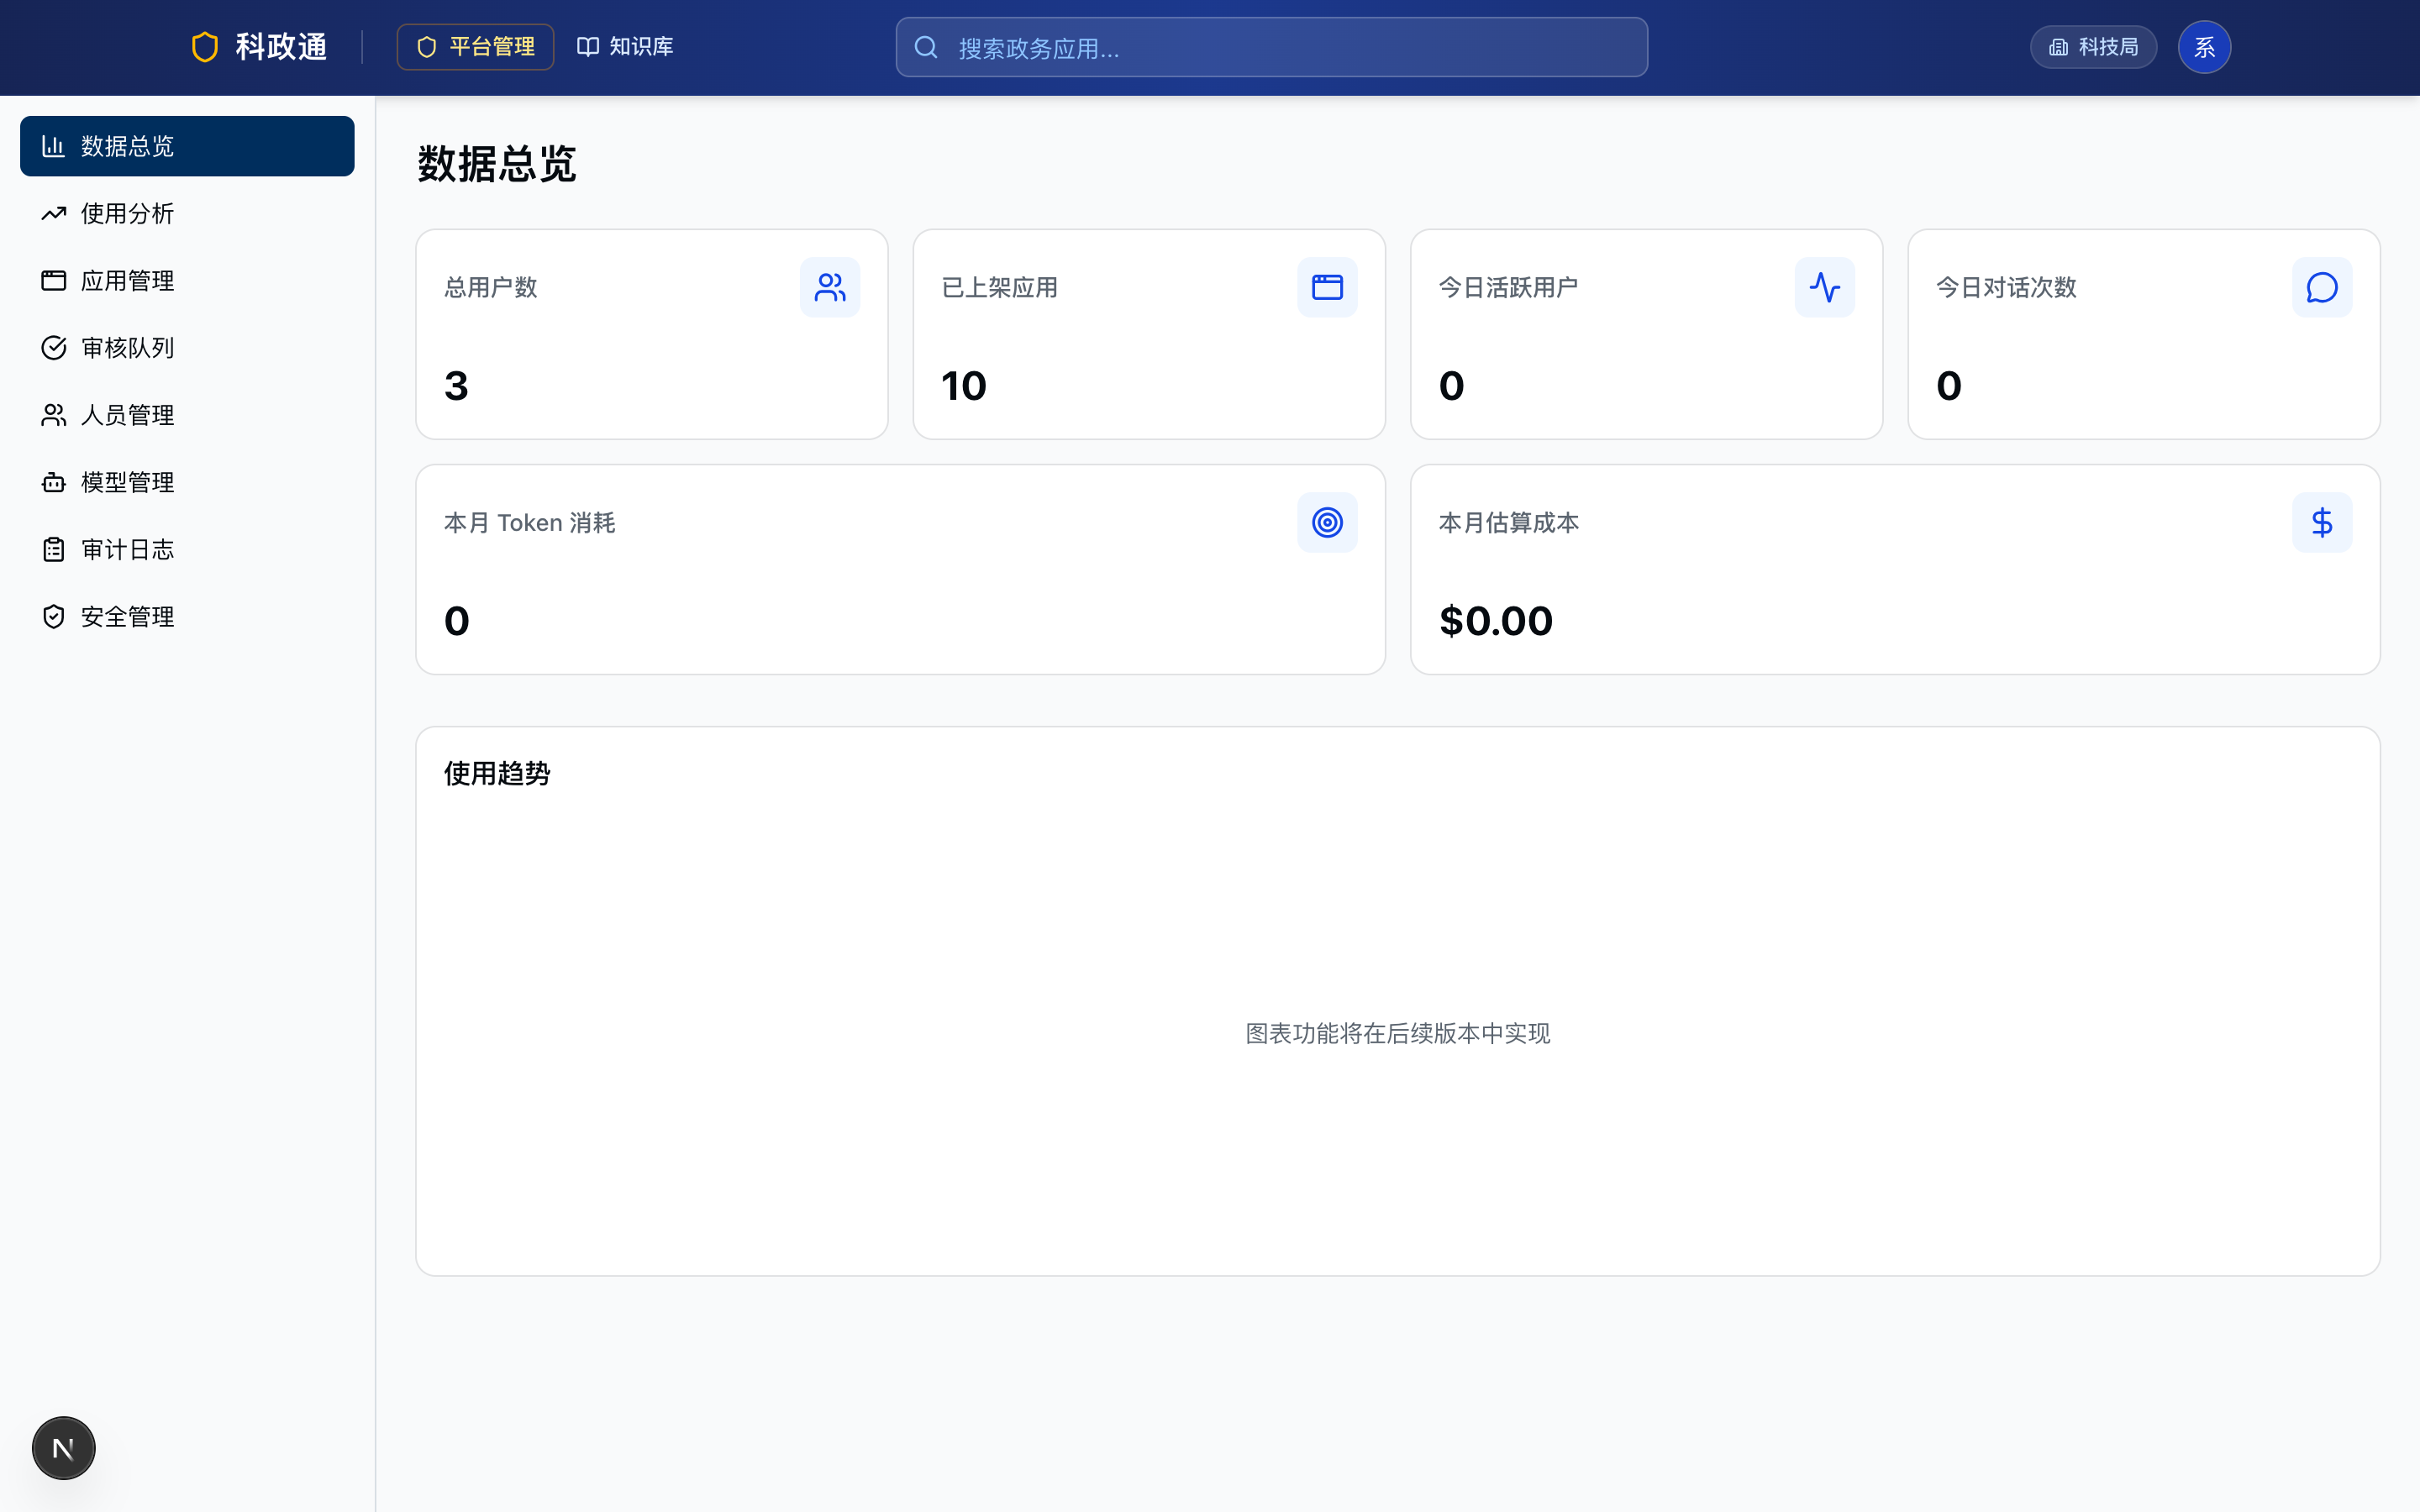Click the 科政通 shield logo icon
Image resolution: width=2420 pixels, height=1512 pixels.
pos(205,47)
